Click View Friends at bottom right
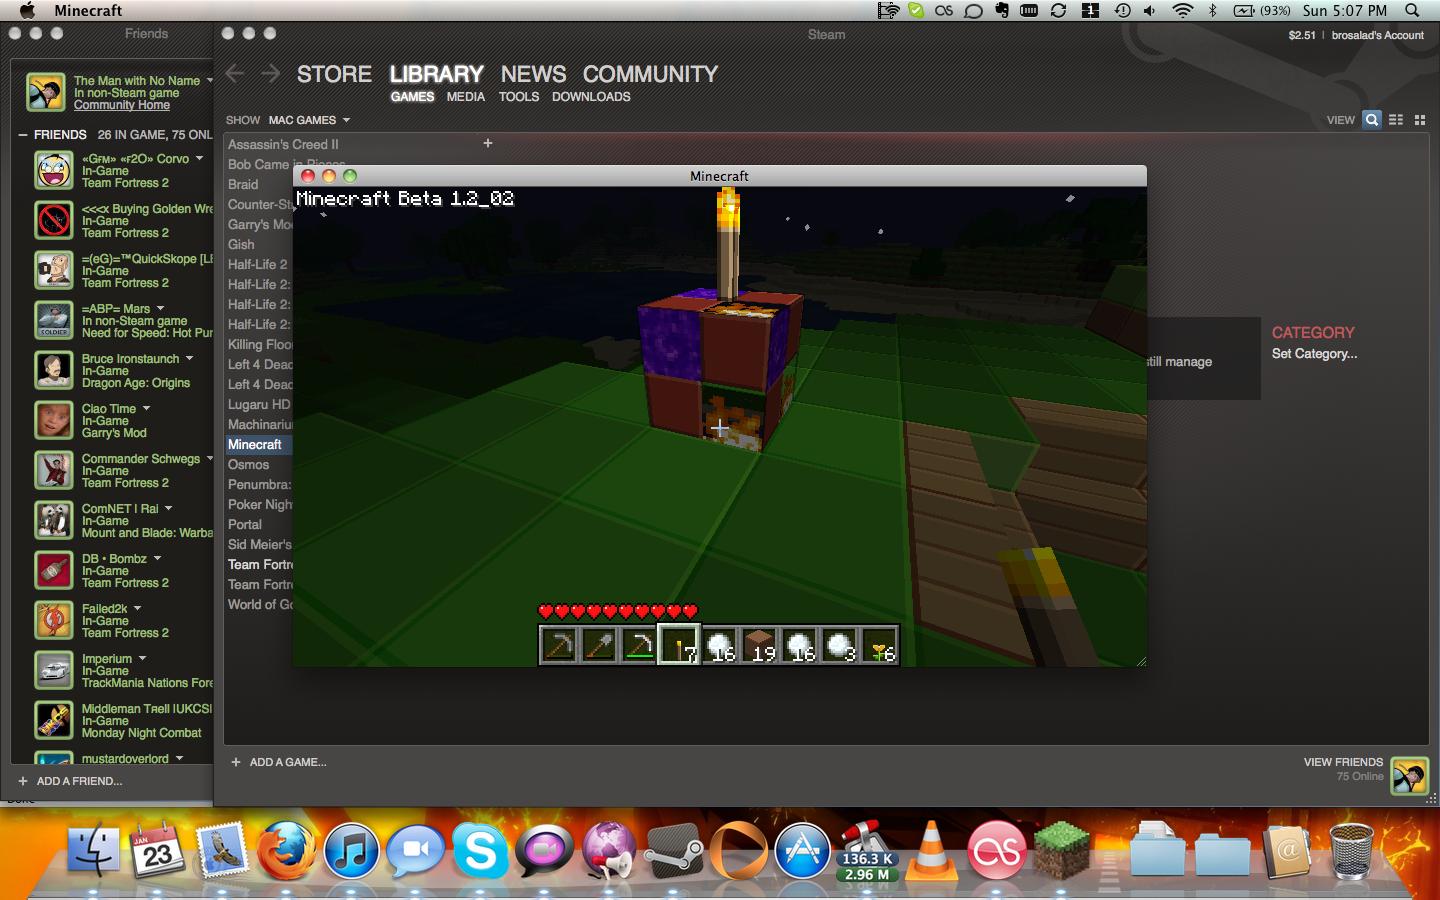 point(1343,762)
